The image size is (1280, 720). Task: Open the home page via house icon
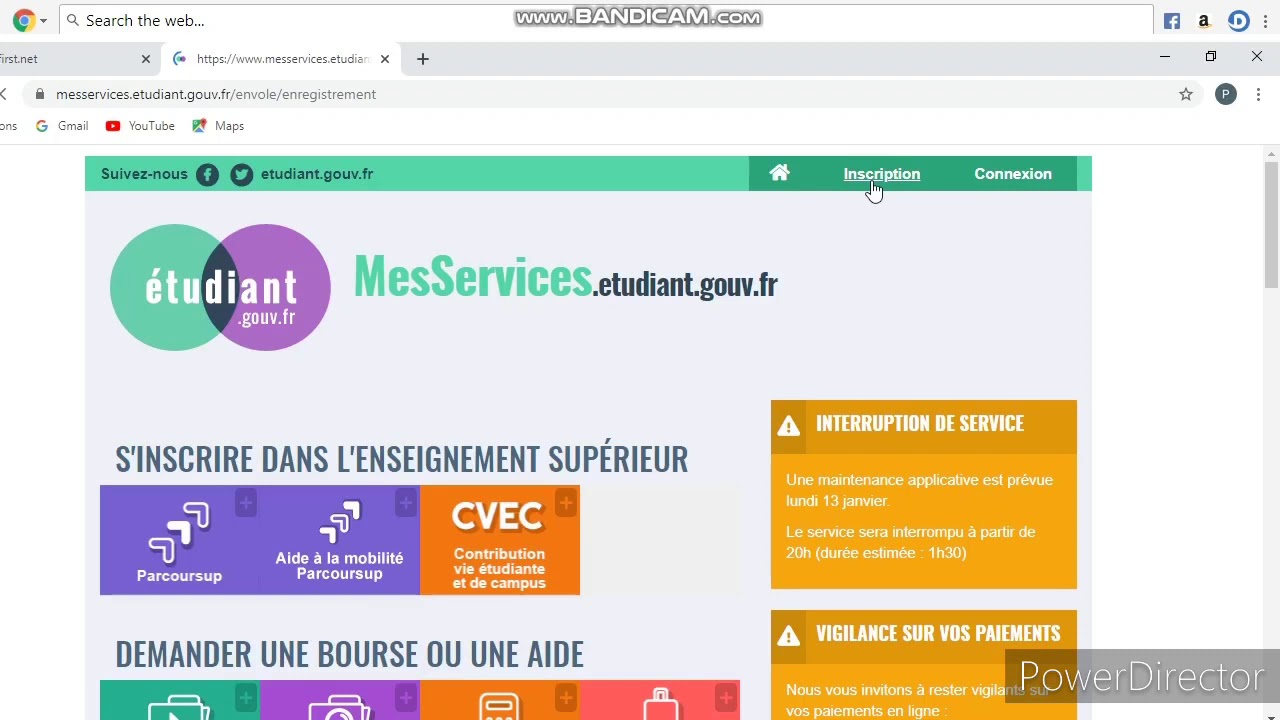tap(779, 173)
